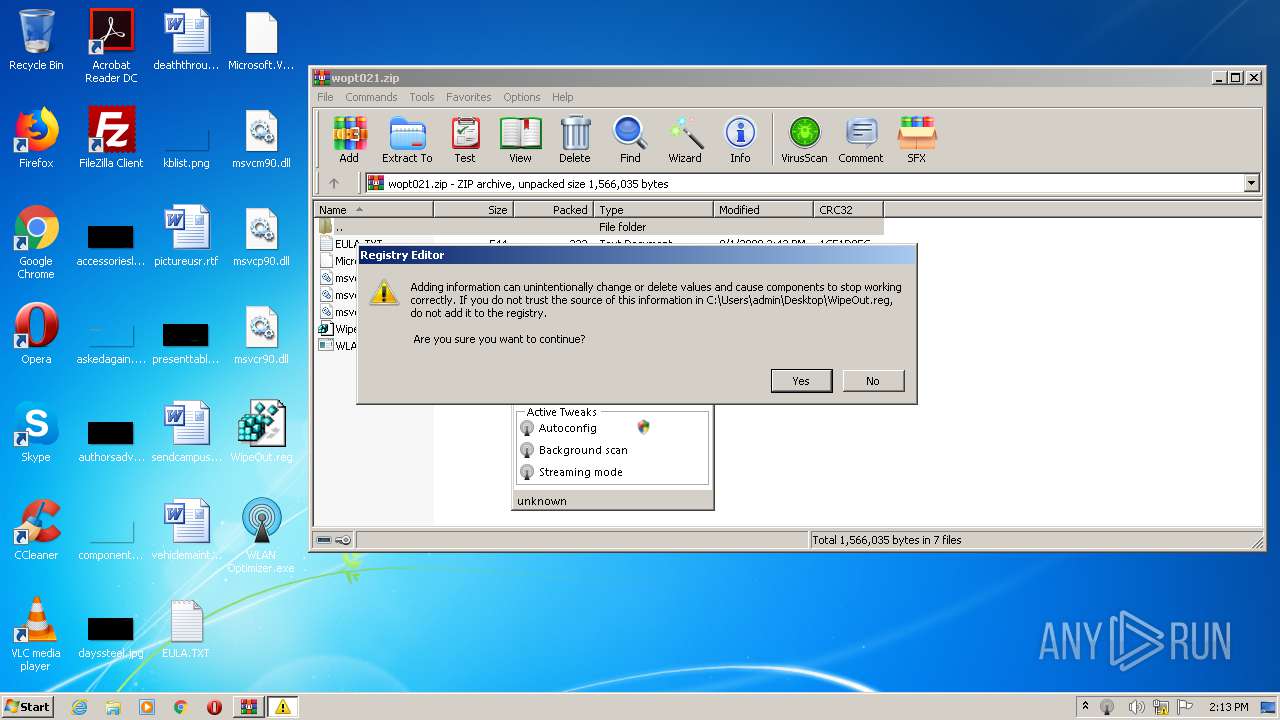The width and height of the screenshot is (1280, 720).
Task: Click Internet Explorer taskbar icon
Action: tap(79, 707)
